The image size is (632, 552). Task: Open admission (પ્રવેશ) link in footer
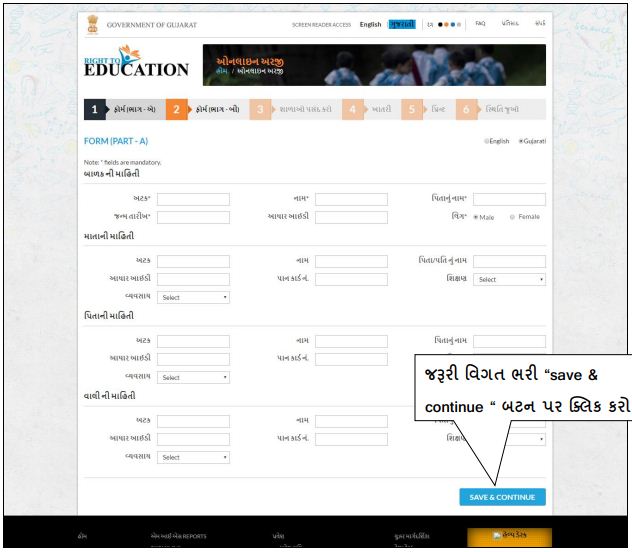coord(278,536)
